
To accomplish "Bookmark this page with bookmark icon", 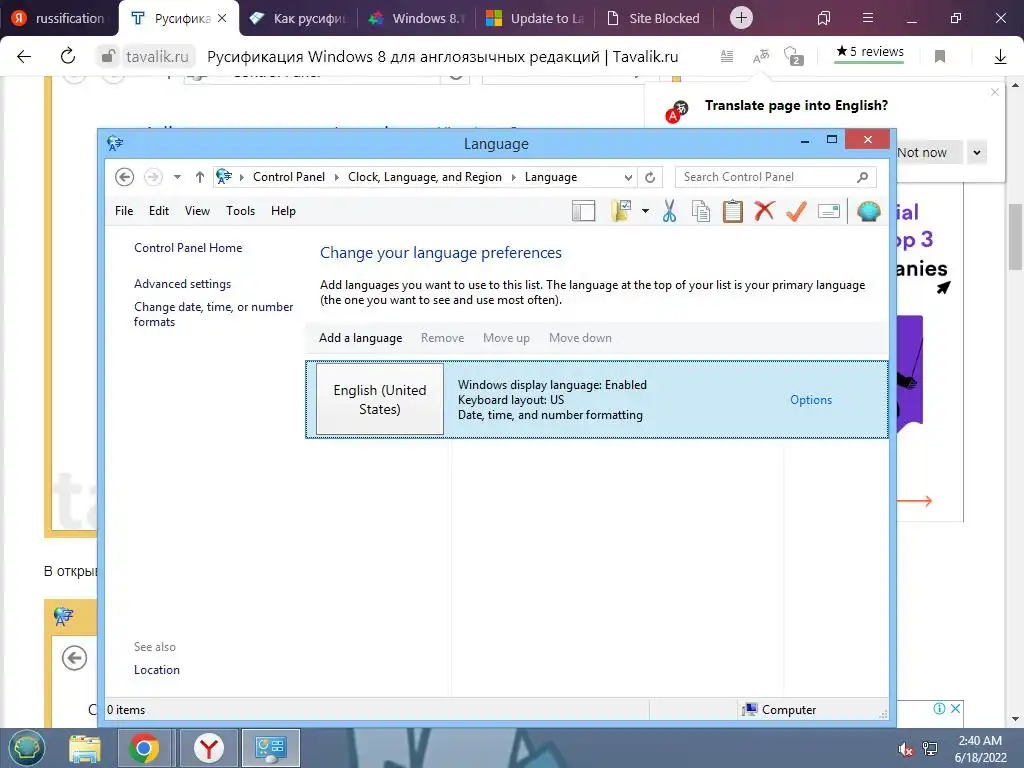I will (x=940, y=56).
